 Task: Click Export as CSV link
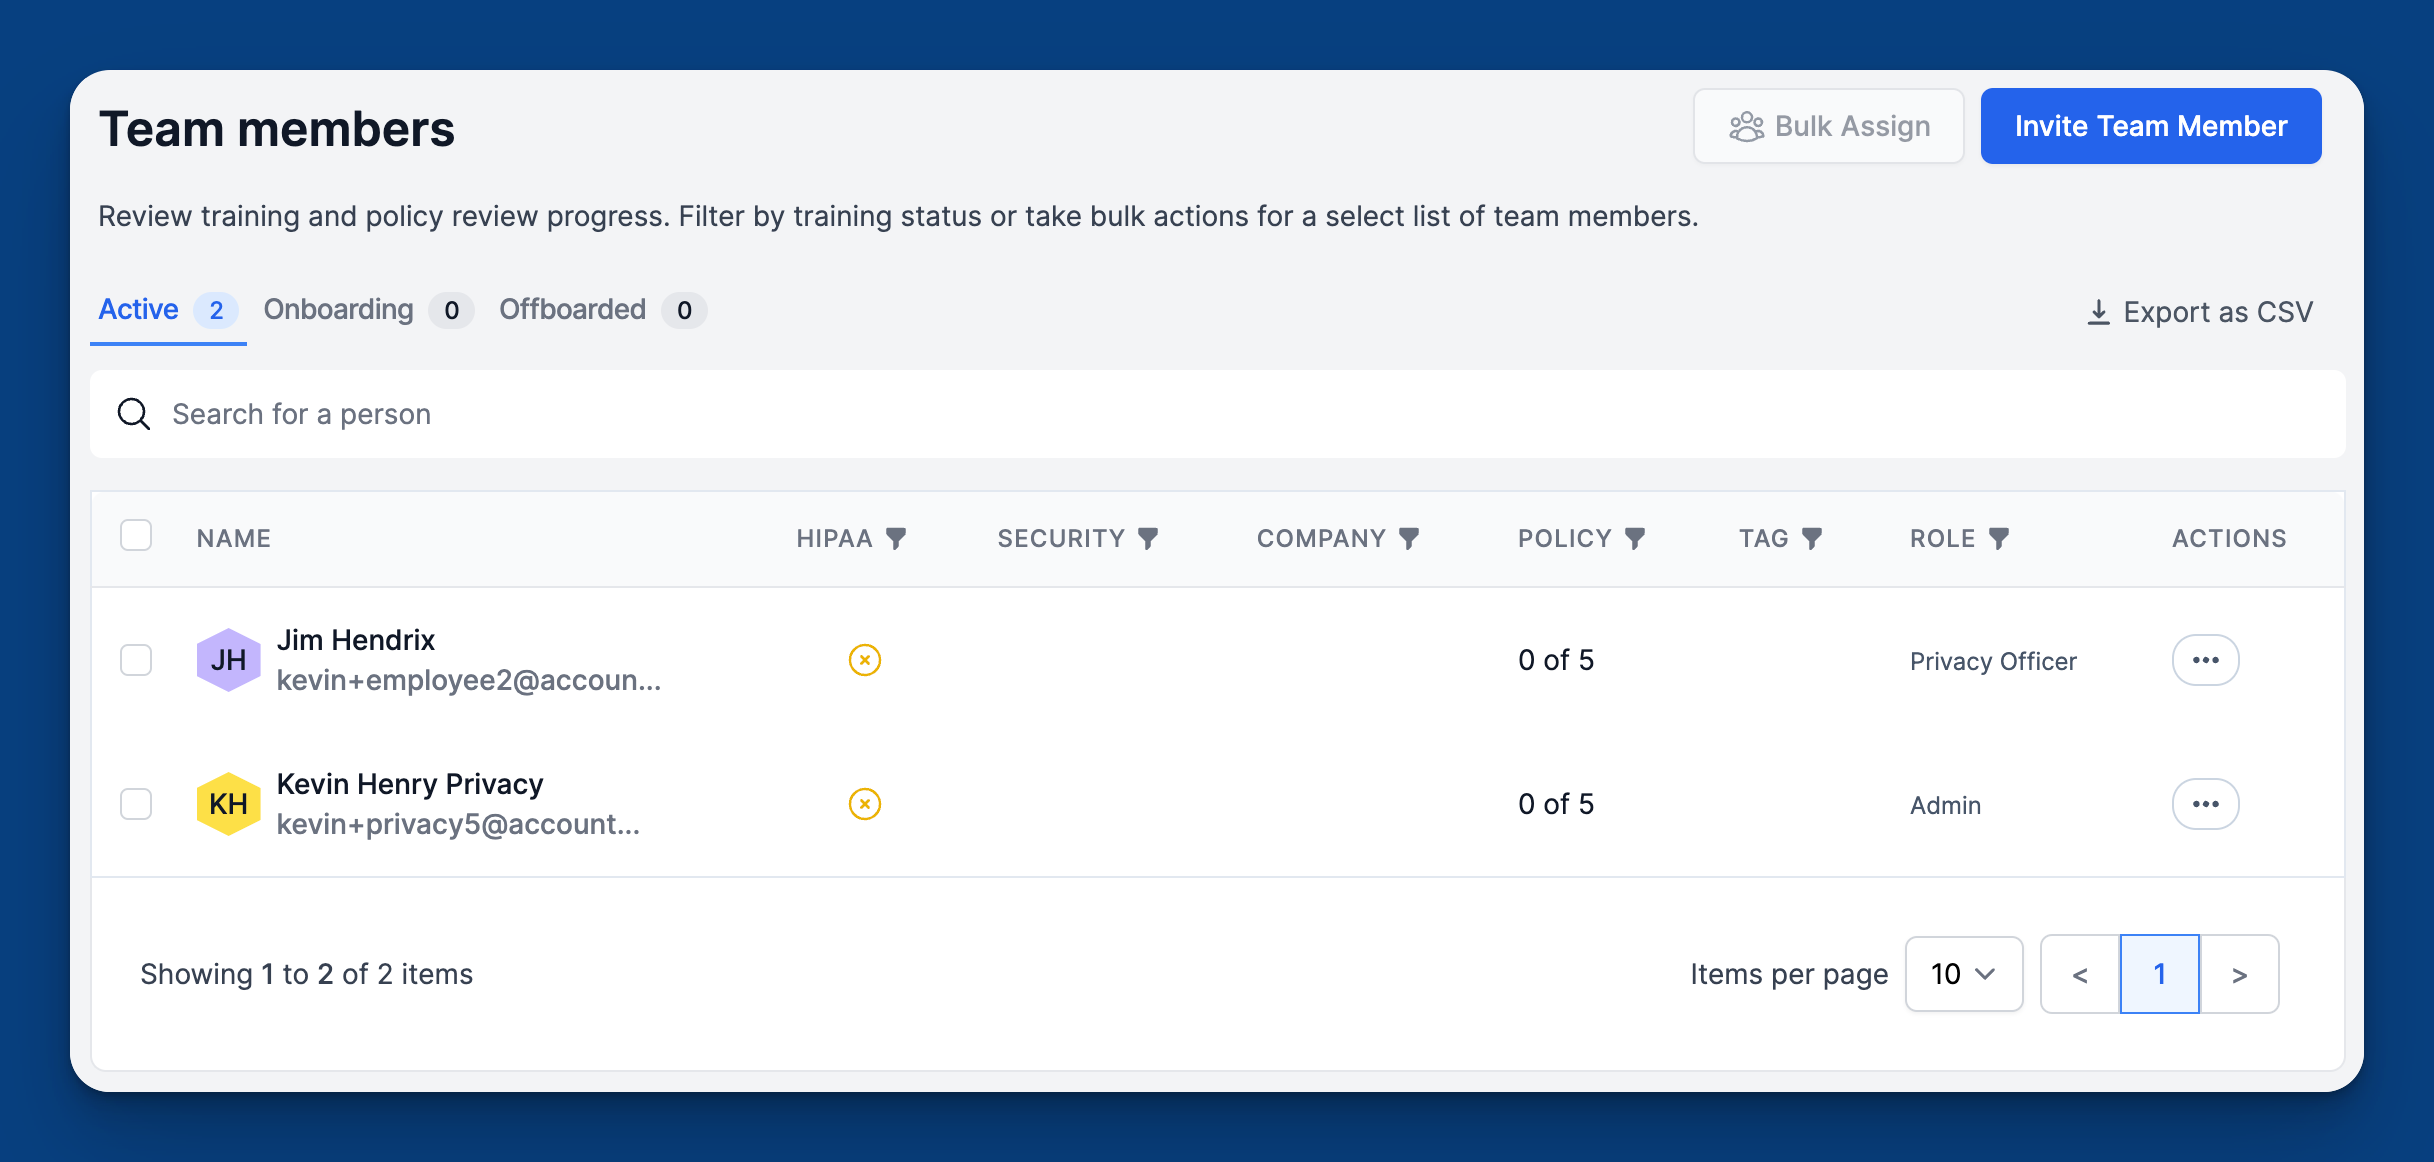coord(2200,312)
